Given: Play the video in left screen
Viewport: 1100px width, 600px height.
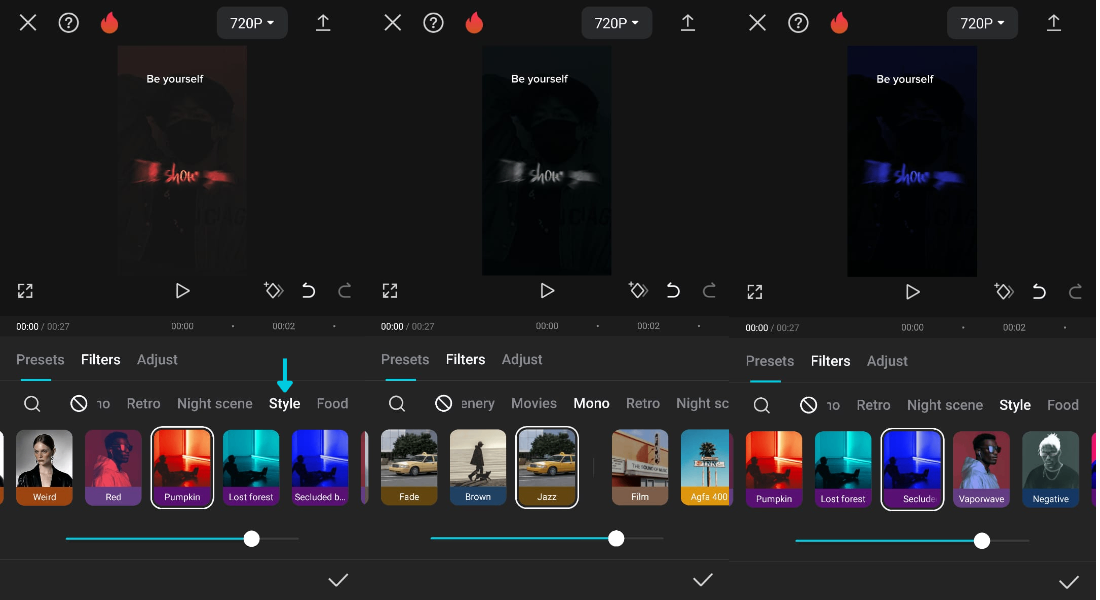Looking at the screenshot, I should 182,291.
